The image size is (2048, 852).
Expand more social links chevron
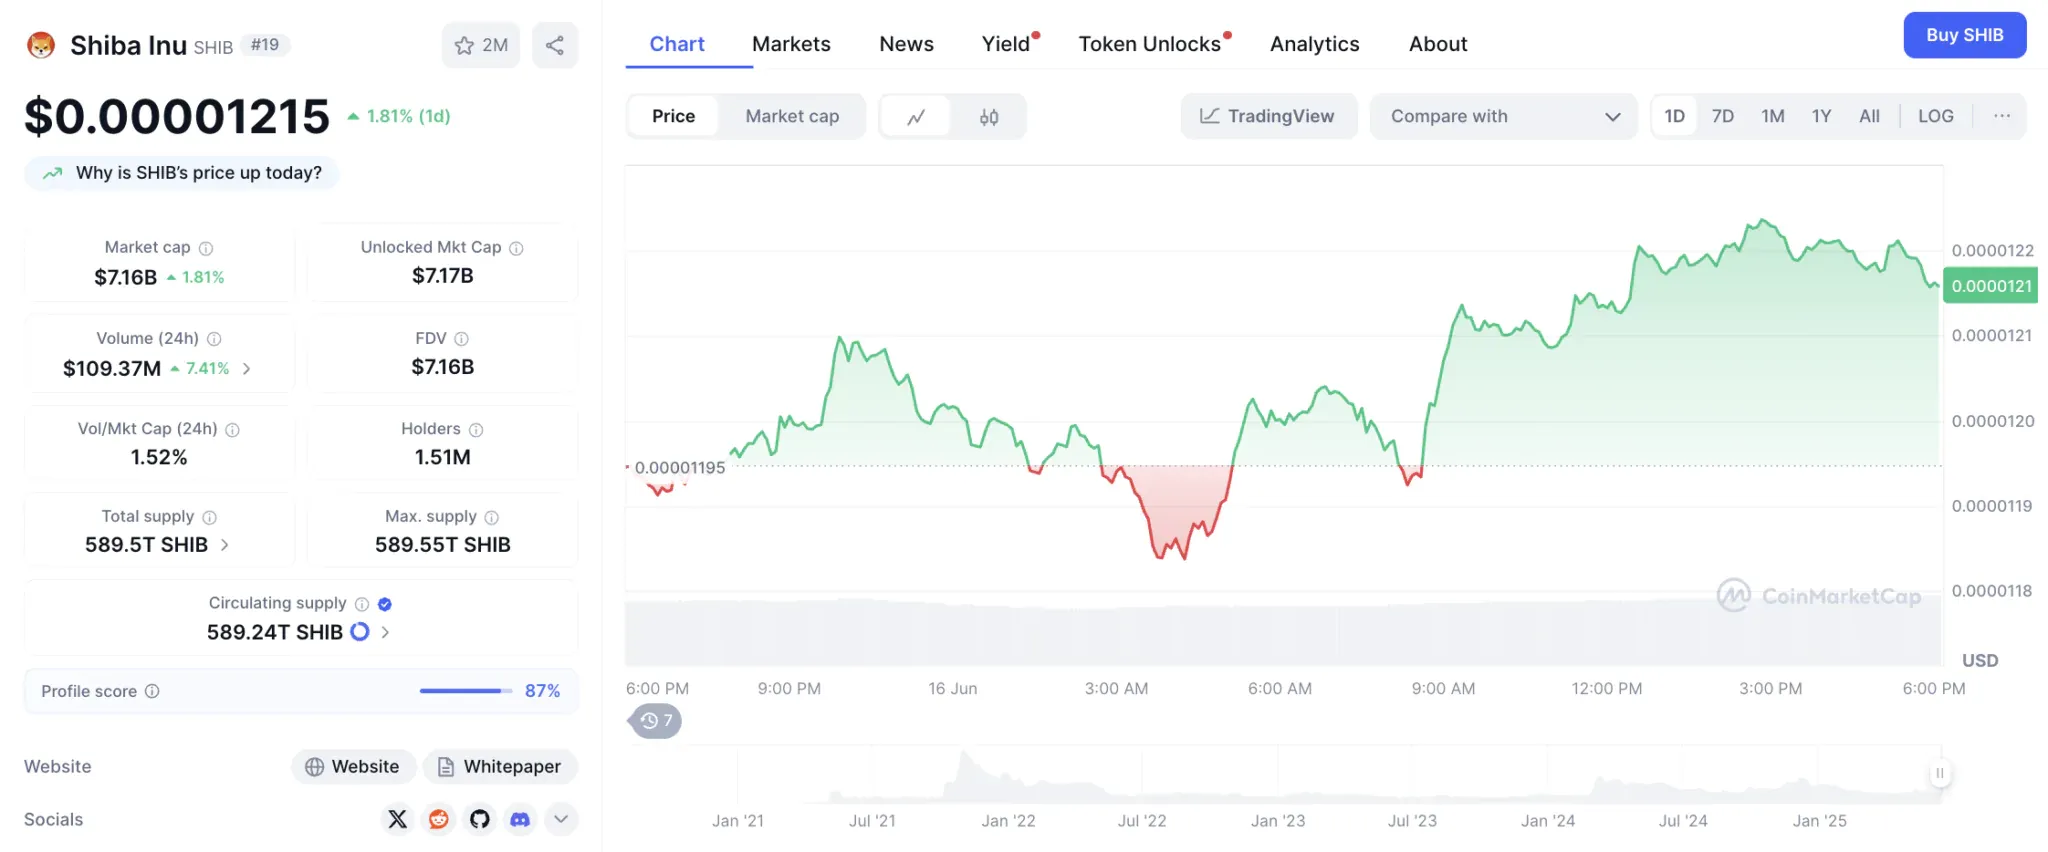coord(561,819)
